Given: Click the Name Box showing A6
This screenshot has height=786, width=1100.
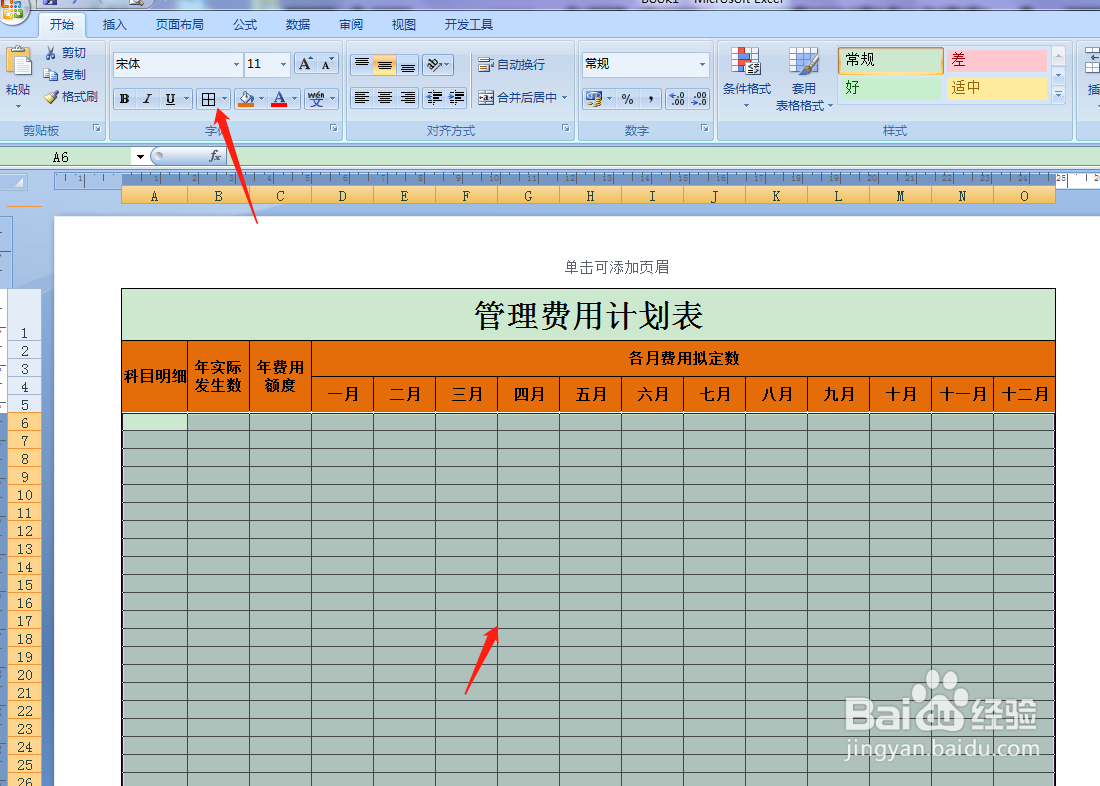Looking at the screenshot, I should [62, 156].
